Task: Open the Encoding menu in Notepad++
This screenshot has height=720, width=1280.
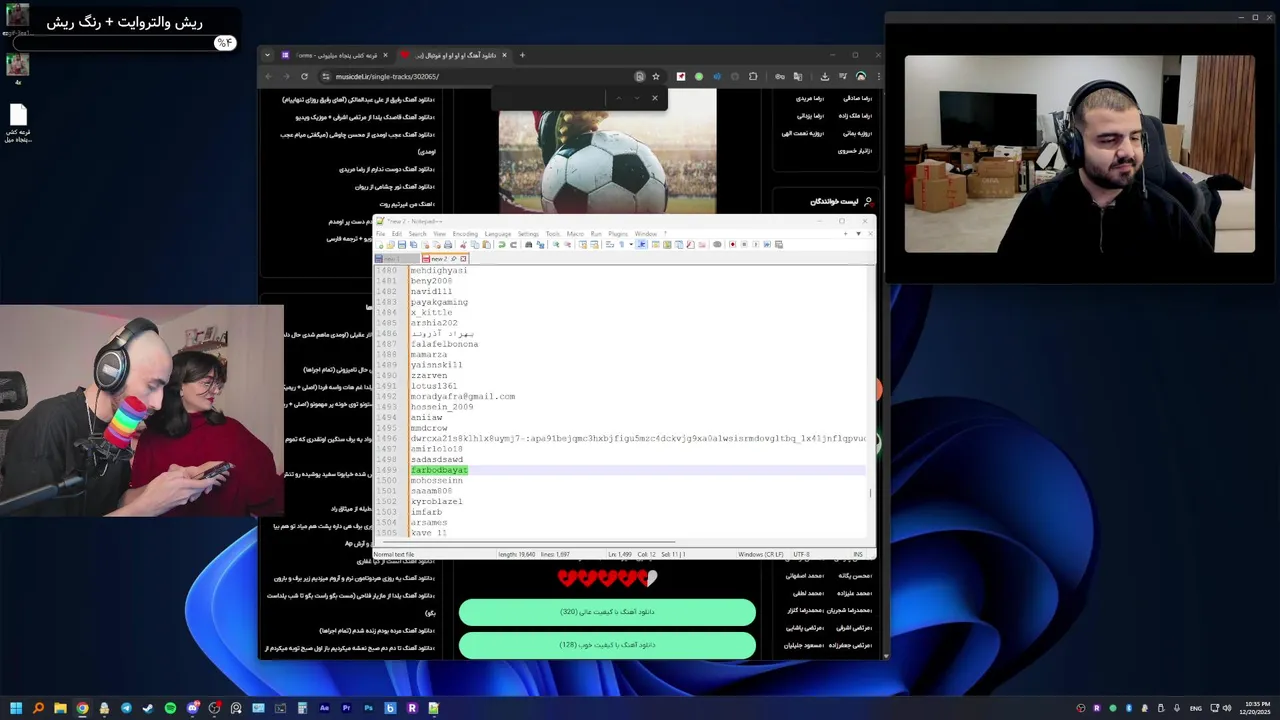Action: 465,234
